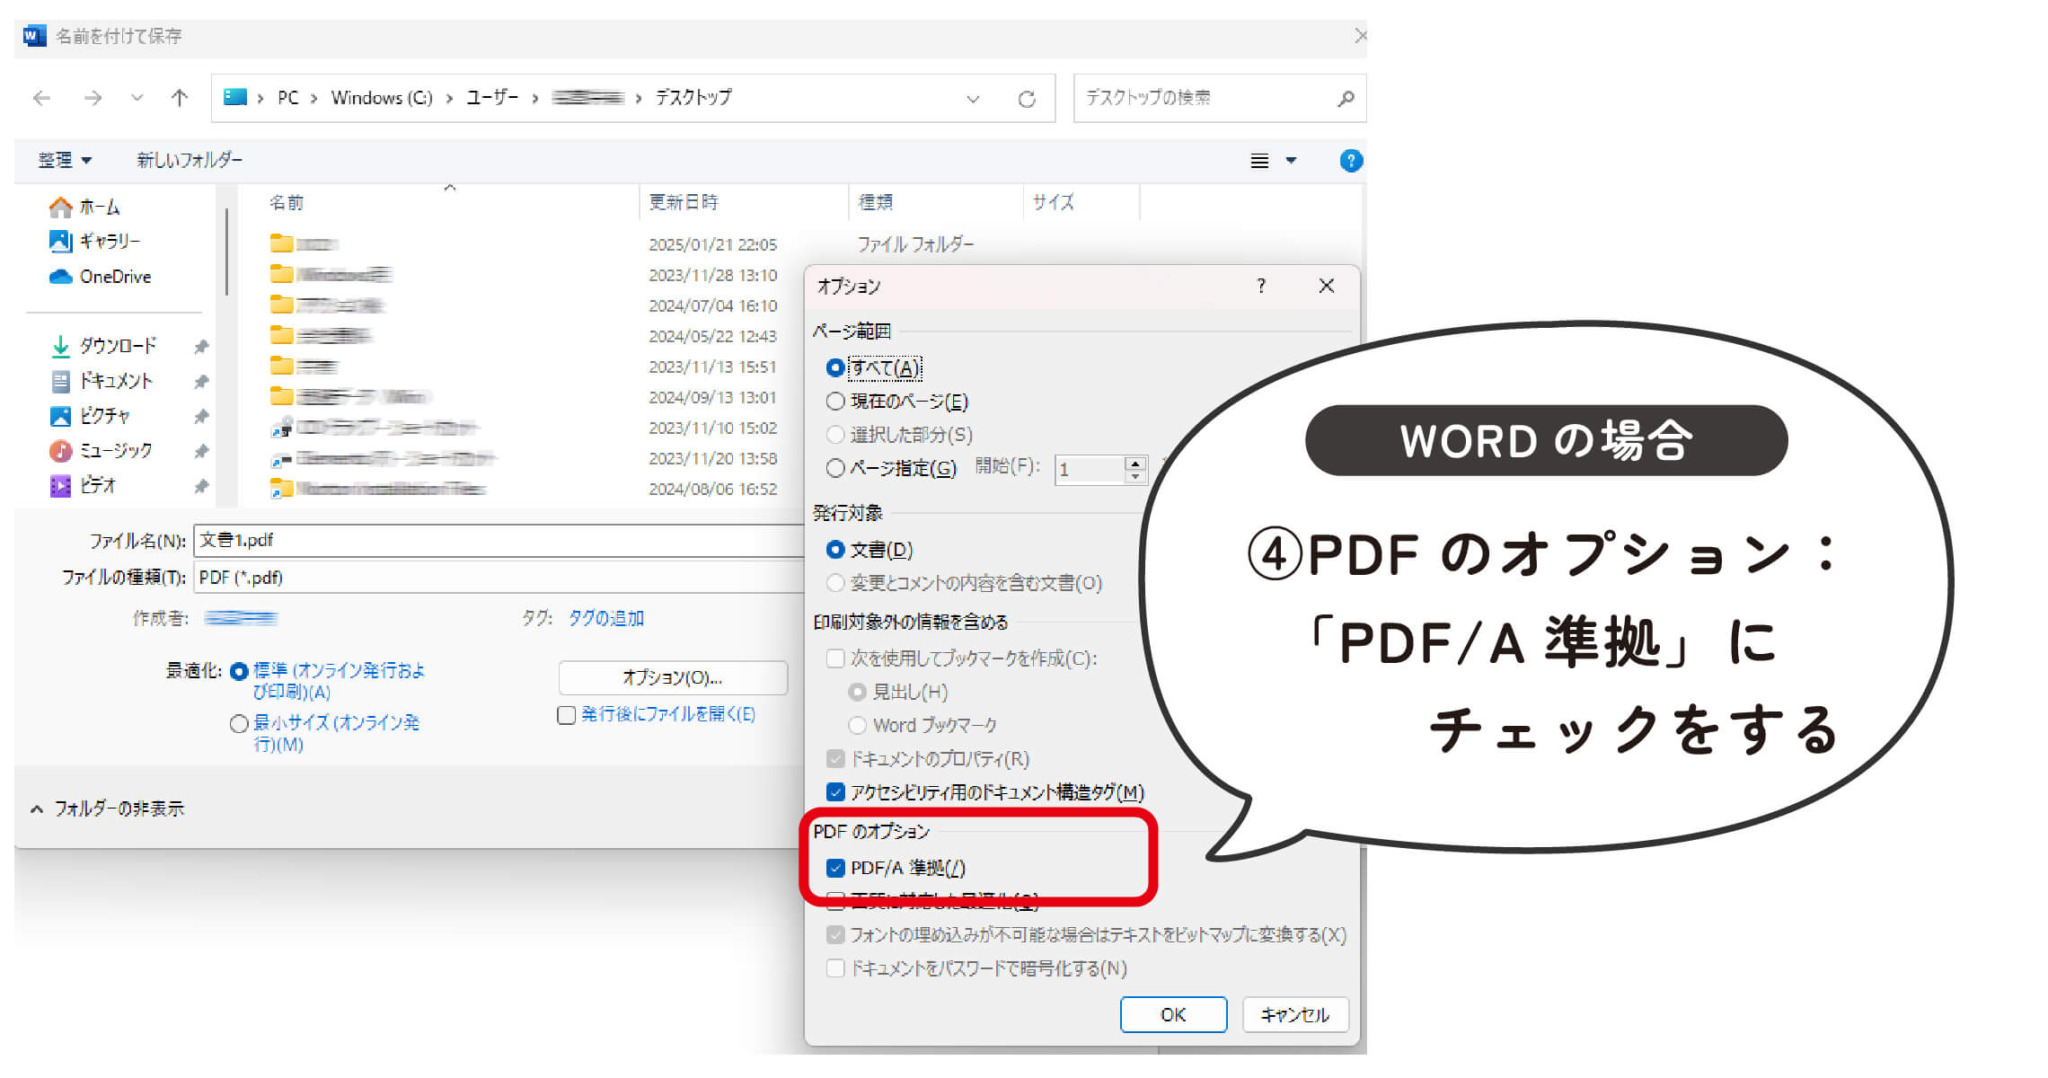Viewport: 2048px width, 1078px height.
Task: Click the Home icon in sidebar
Action: click(61, 207)
